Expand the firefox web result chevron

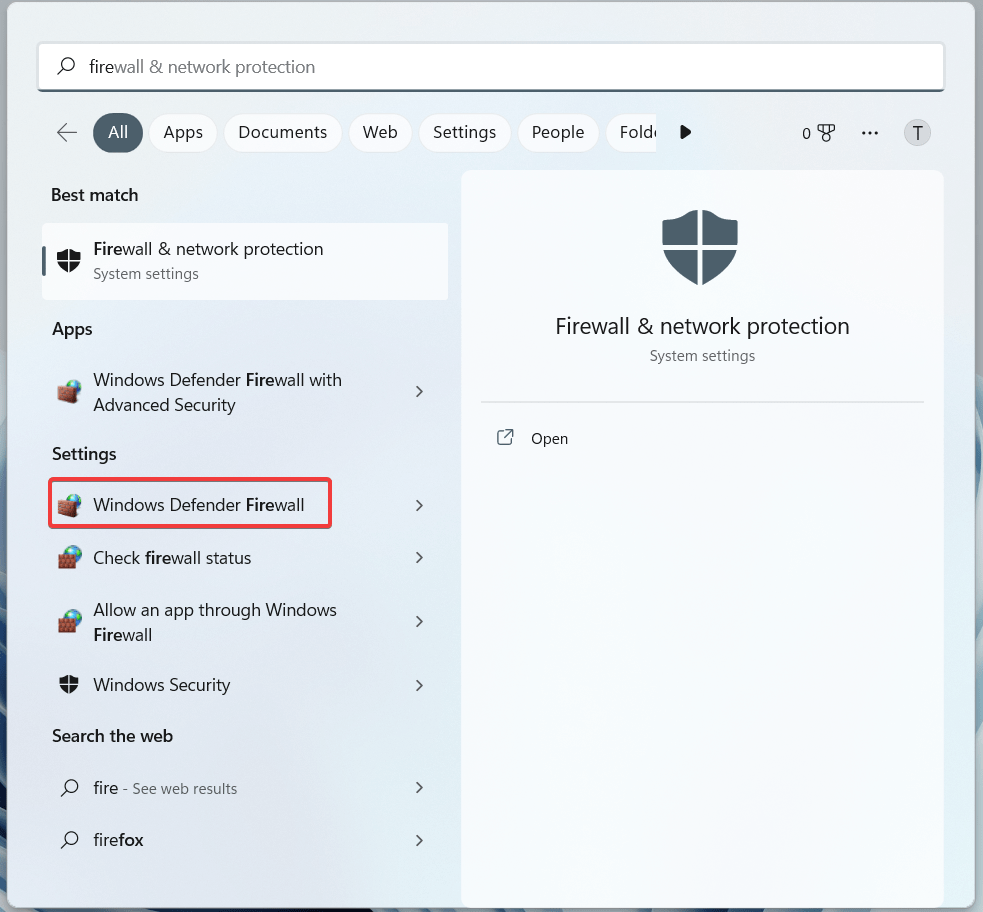[419, 841]
